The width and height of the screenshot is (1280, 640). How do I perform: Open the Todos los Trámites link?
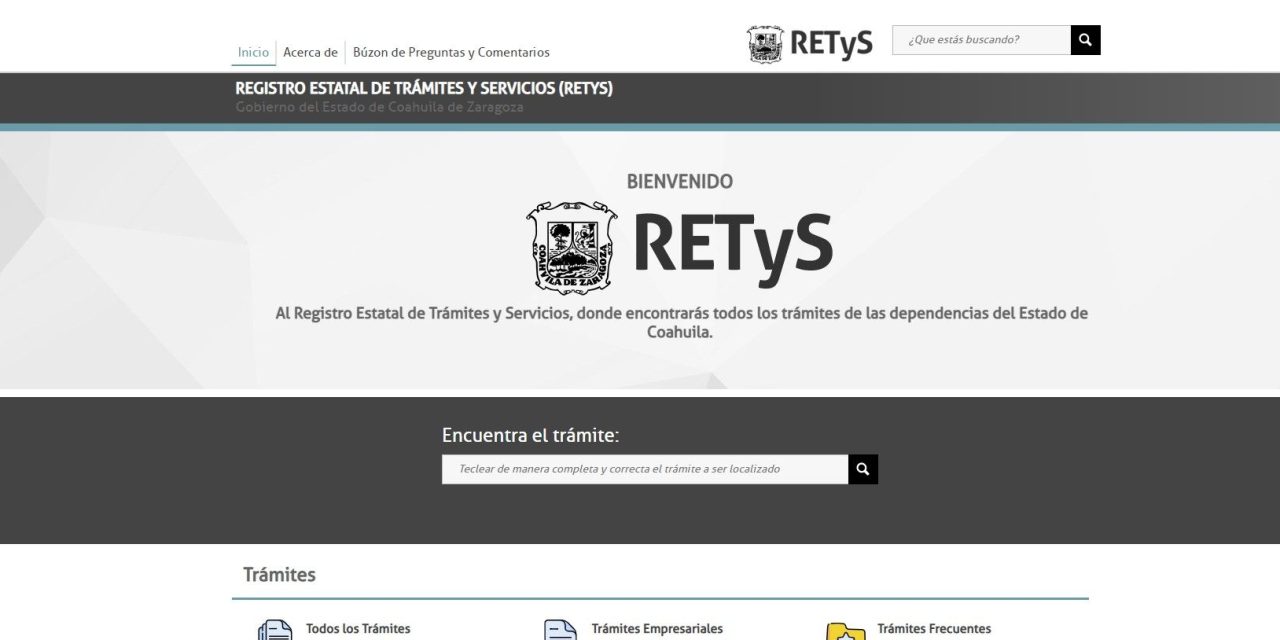tap(358, 629)
